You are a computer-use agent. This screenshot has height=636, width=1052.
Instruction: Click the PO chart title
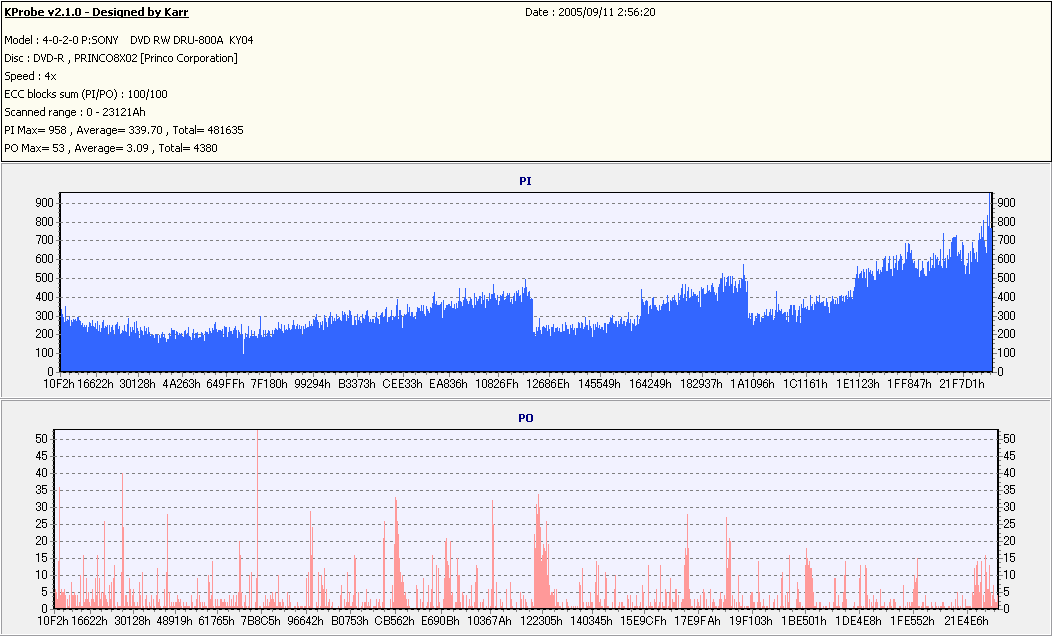point(525,417)
